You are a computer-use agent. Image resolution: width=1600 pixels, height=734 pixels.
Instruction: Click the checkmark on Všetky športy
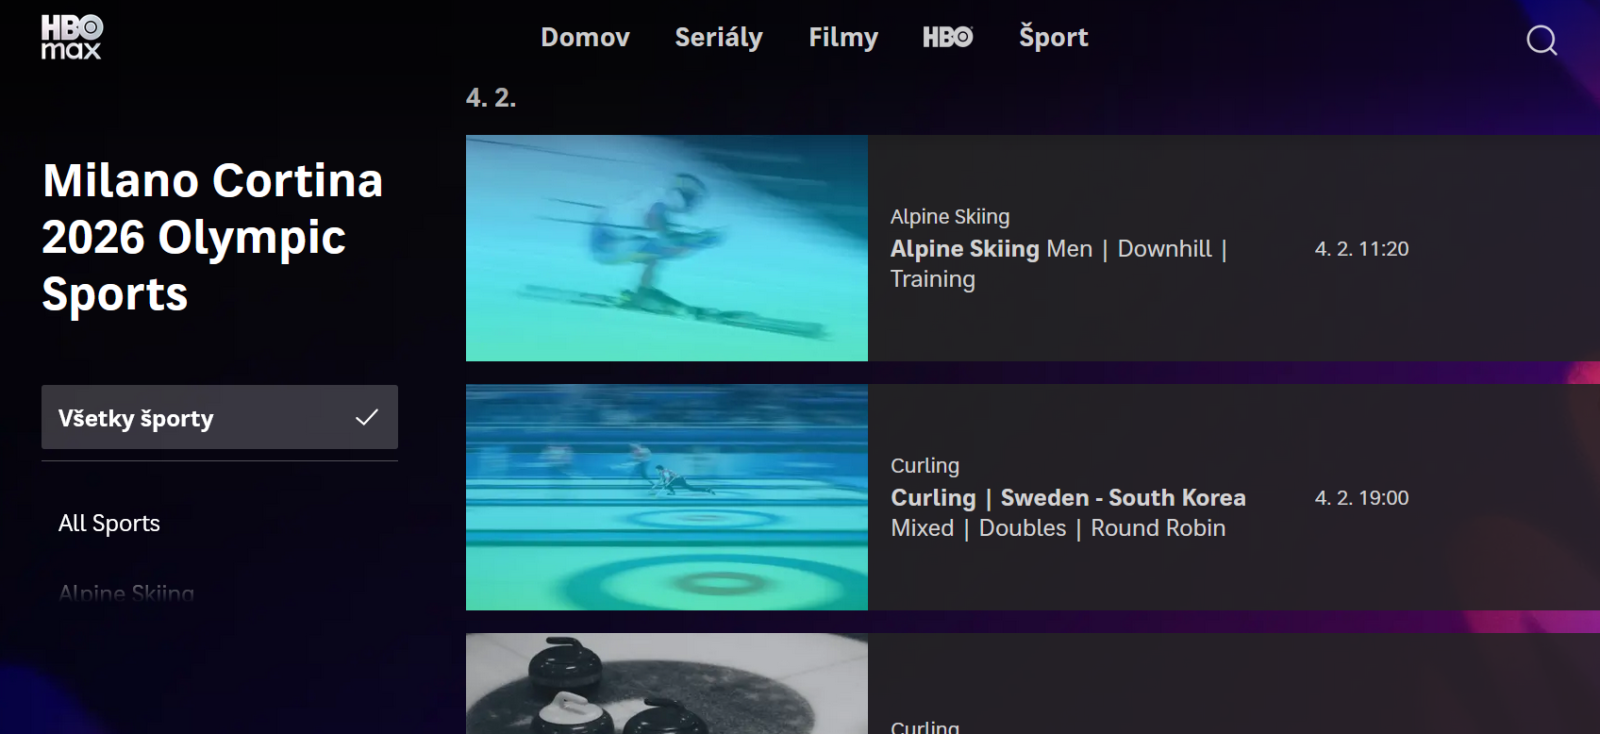click(367, 417)
